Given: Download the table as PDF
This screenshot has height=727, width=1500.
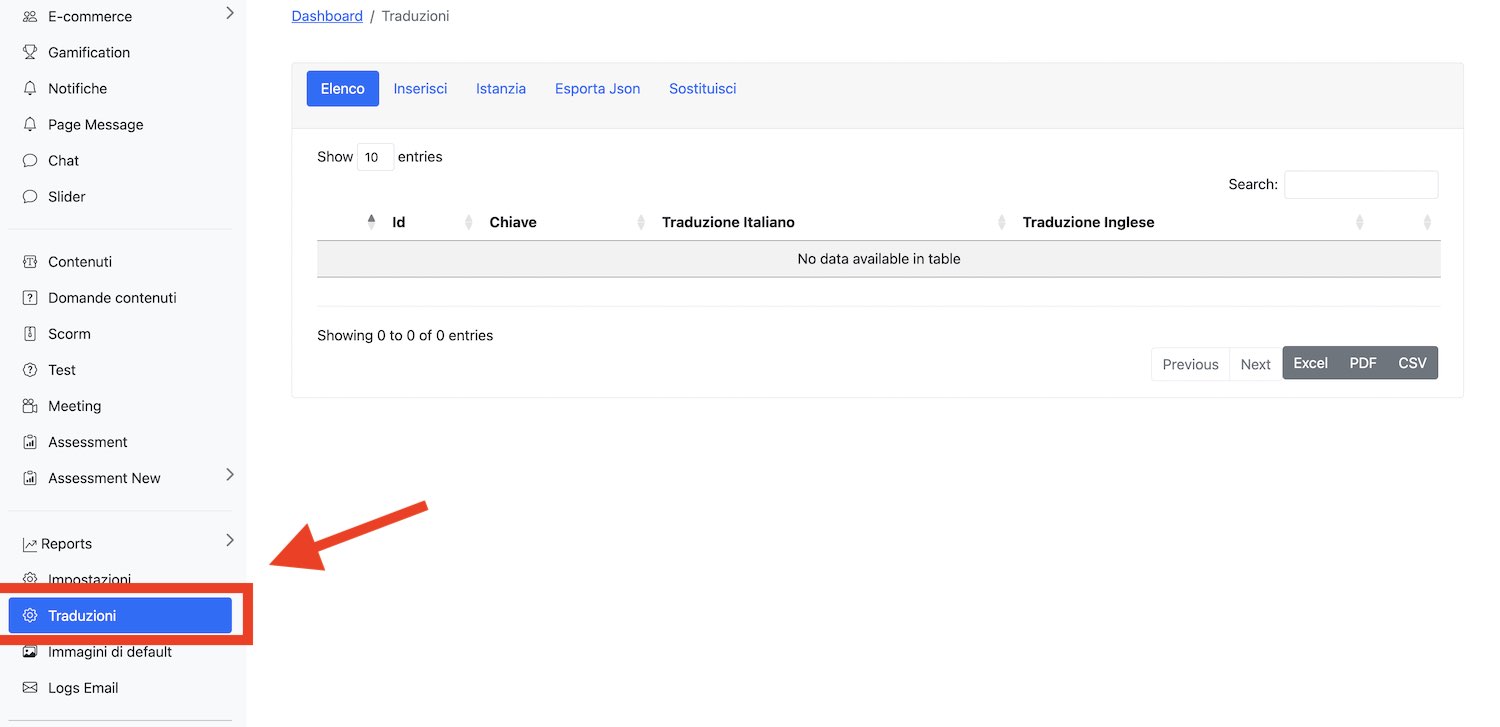Looking at the screenshot, I should click(x=1362, y=363).
